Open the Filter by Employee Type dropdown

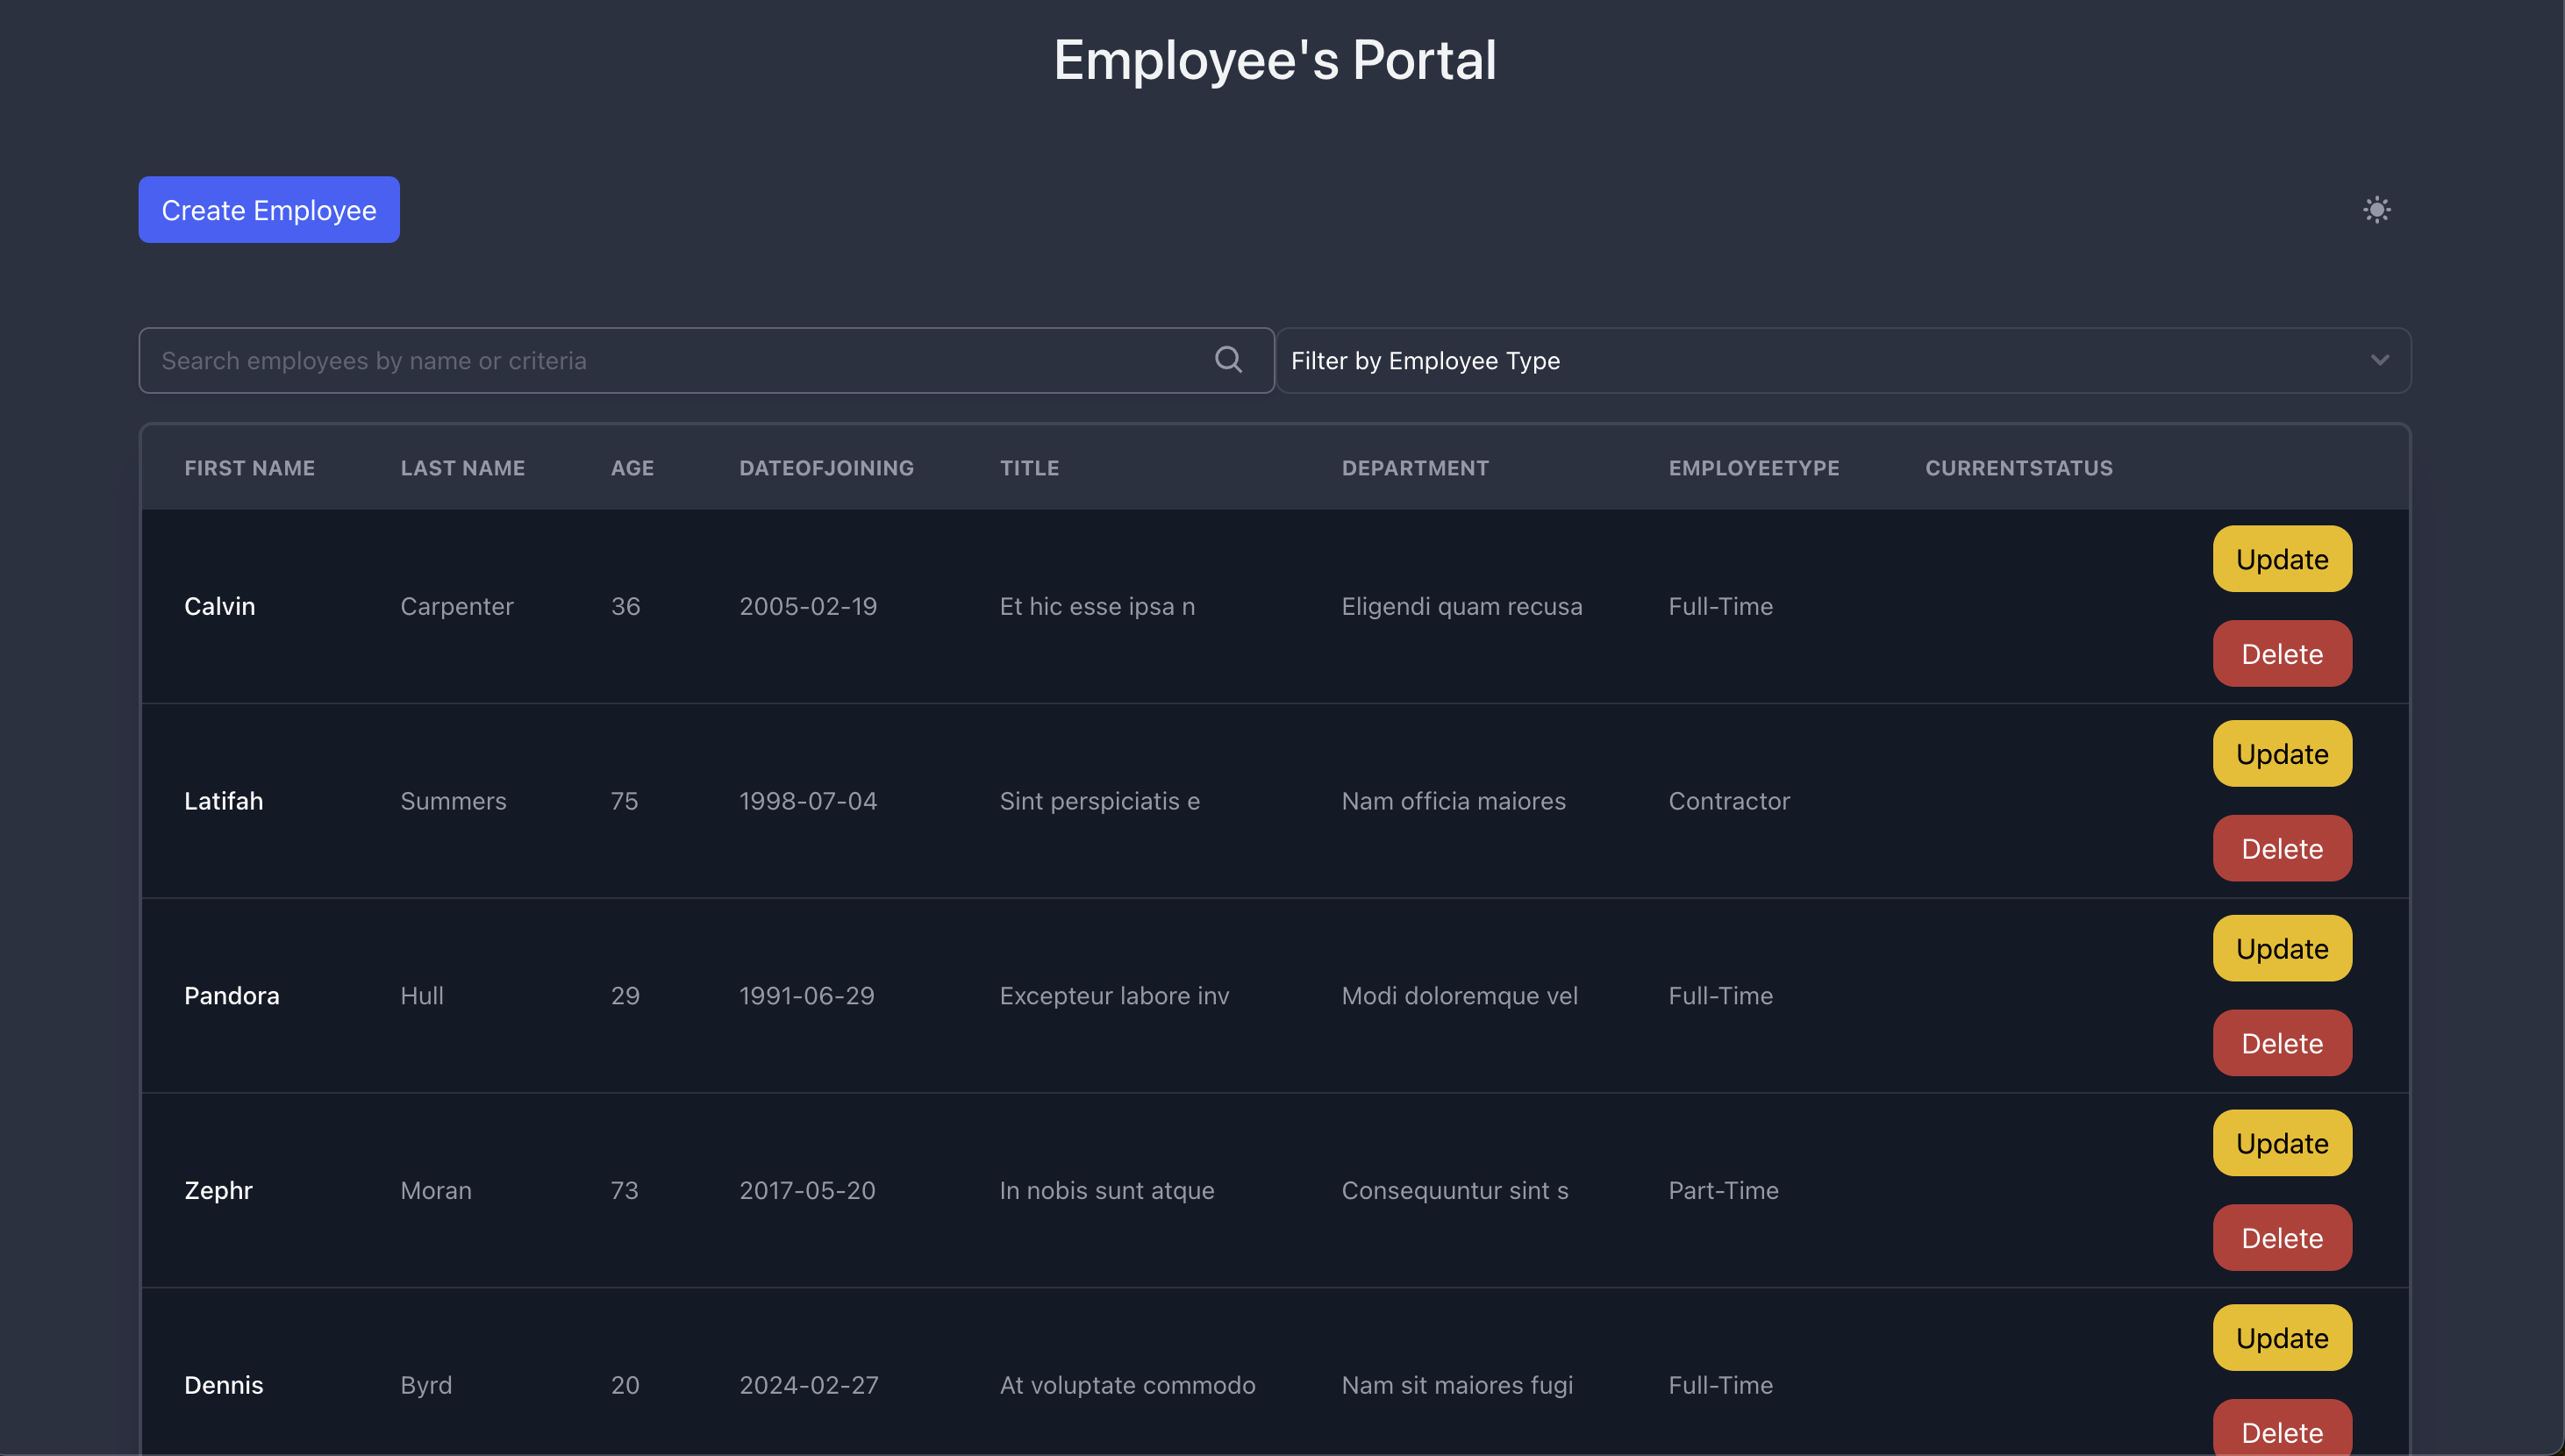tap(1843, 360)
